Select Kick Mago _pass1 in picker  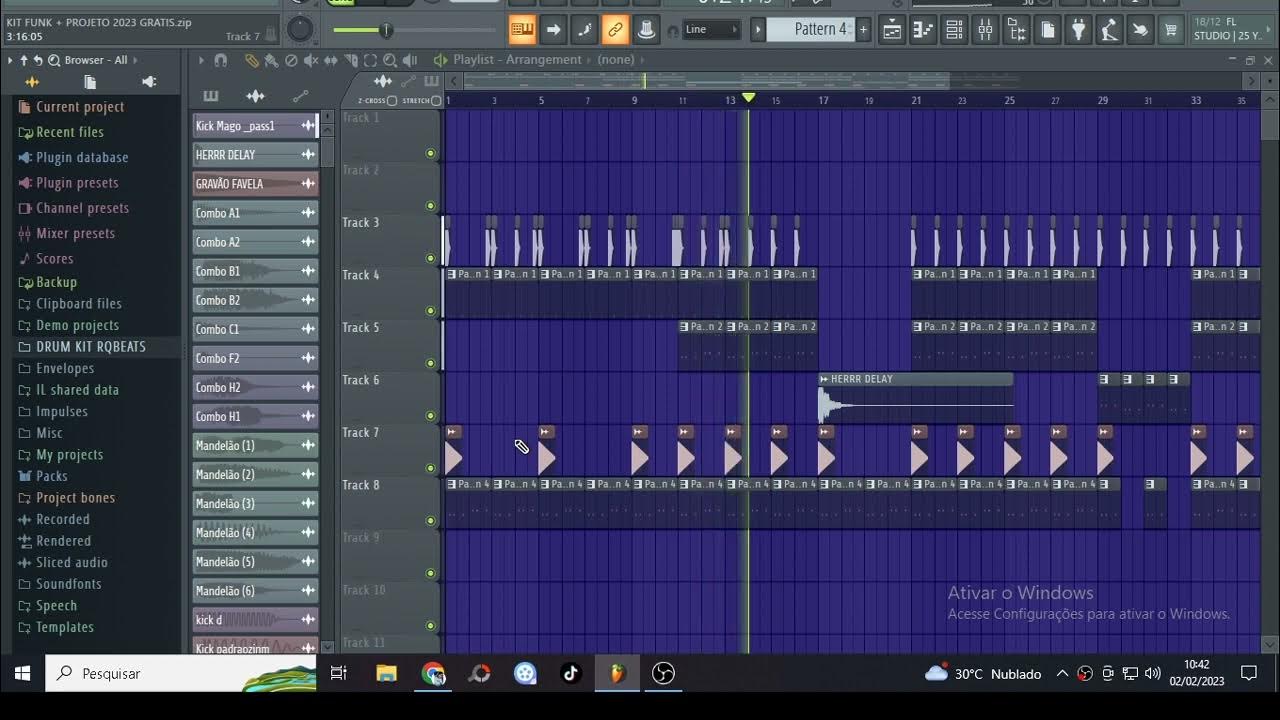point(255,126)
